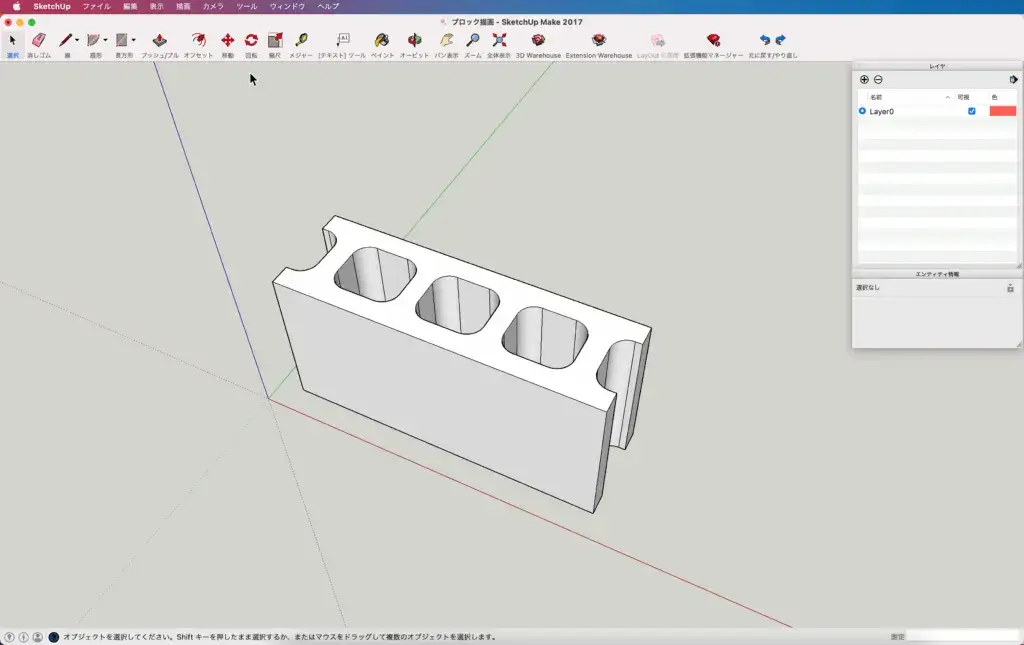The height and width of the screenshot is (645, 1024).
Task: Open the ウィンドウ menu
Action: 287,7
